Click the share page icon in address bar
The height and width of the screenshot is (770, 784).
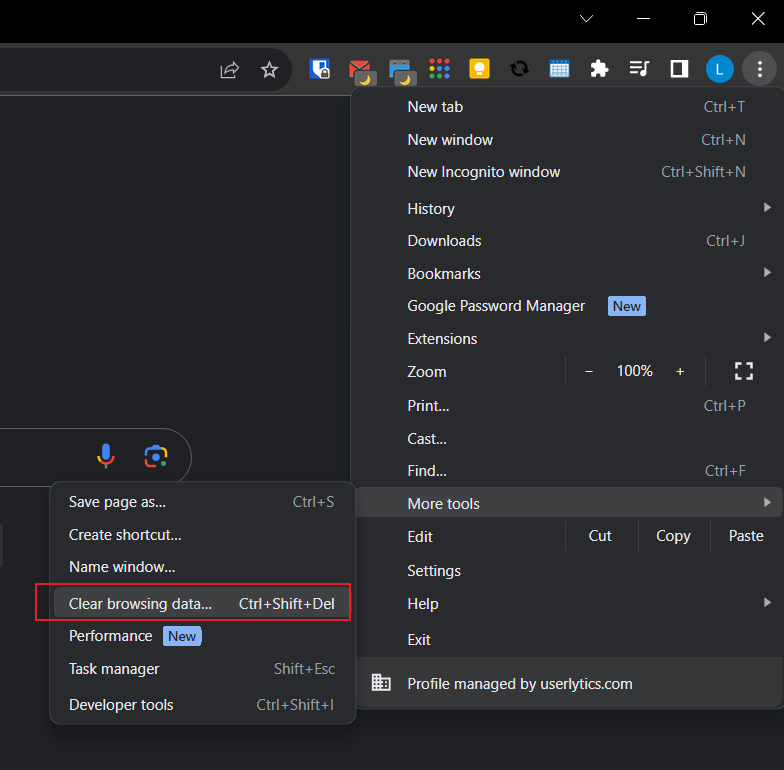point(230,69)
